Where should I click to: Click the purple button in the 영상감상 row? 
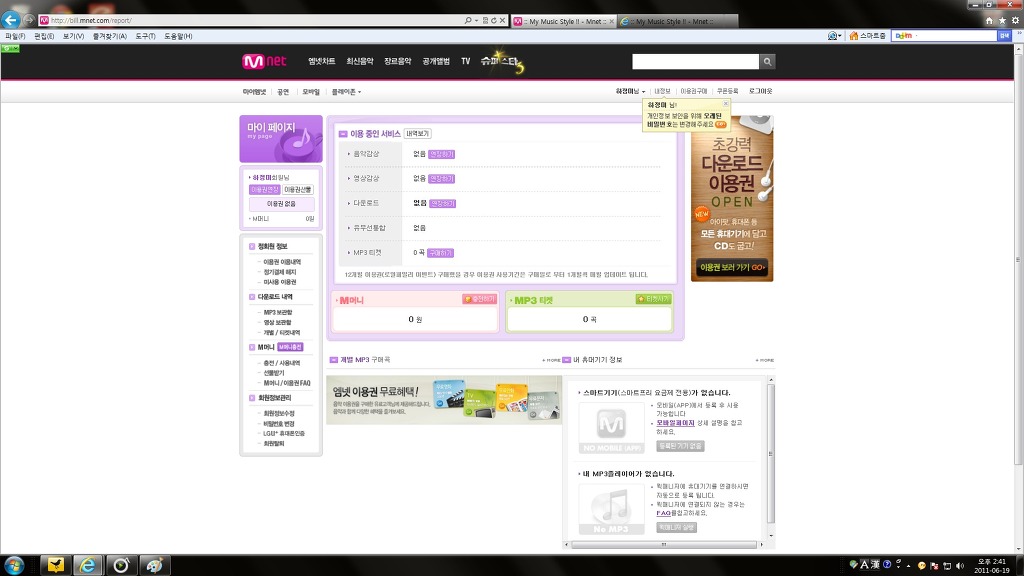coord(441,179)
